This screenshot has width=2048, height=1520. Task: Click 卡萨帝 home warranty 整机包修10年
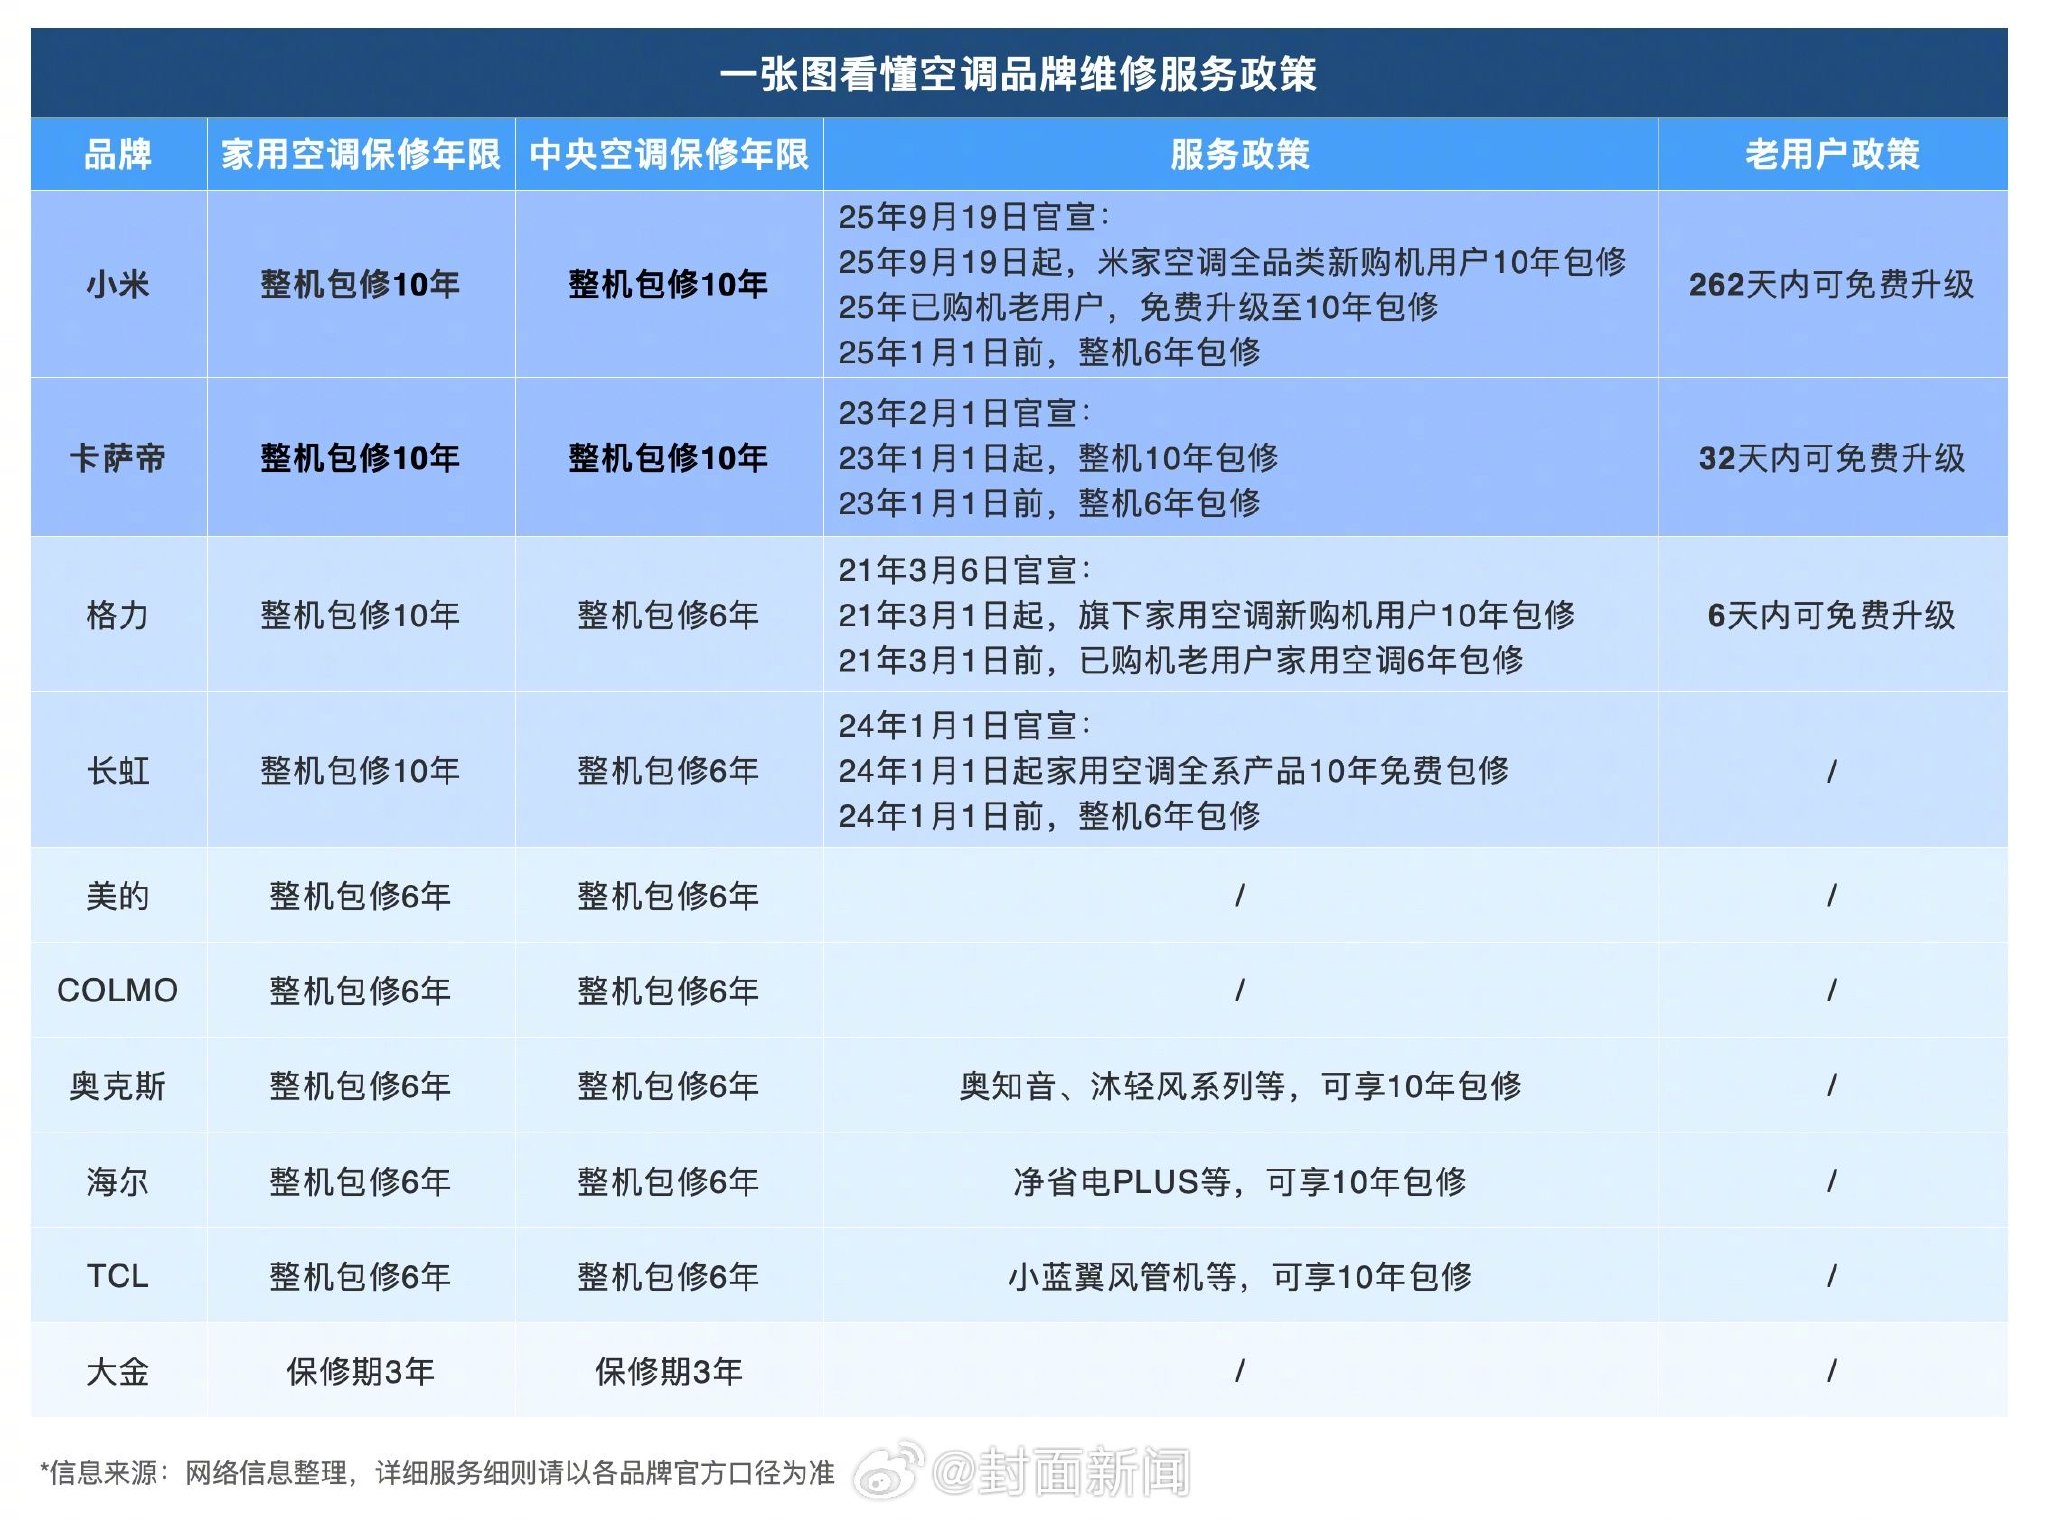coord(361,458)
